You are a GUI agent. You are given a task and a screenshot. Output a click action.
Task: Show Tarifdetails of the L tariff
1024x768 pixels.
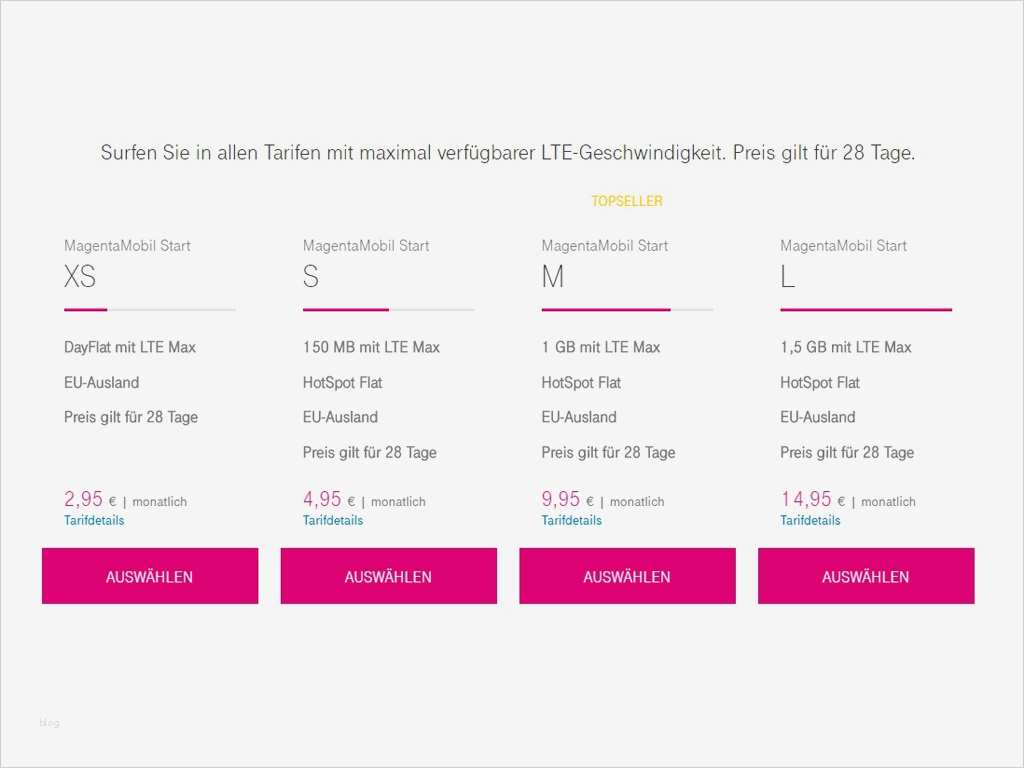[x=810, y=521]
